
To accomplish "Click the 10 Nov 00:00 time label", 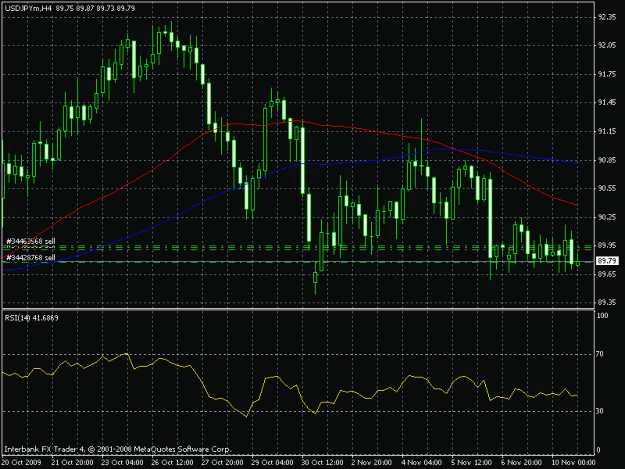I will (574, 463).
